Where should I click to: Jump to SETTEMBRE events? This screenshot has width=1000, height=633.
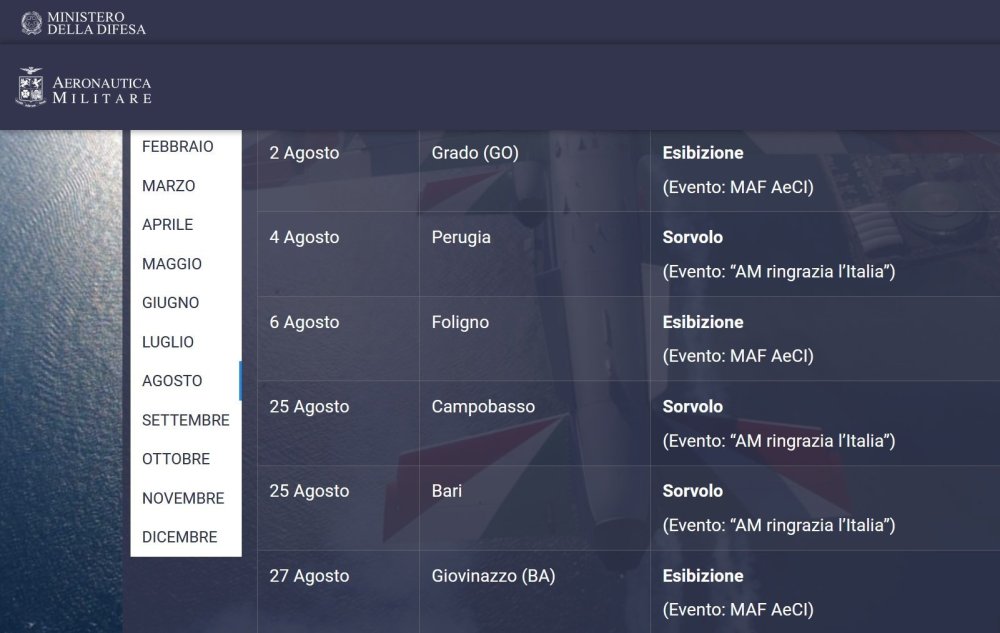click(186, 420)
